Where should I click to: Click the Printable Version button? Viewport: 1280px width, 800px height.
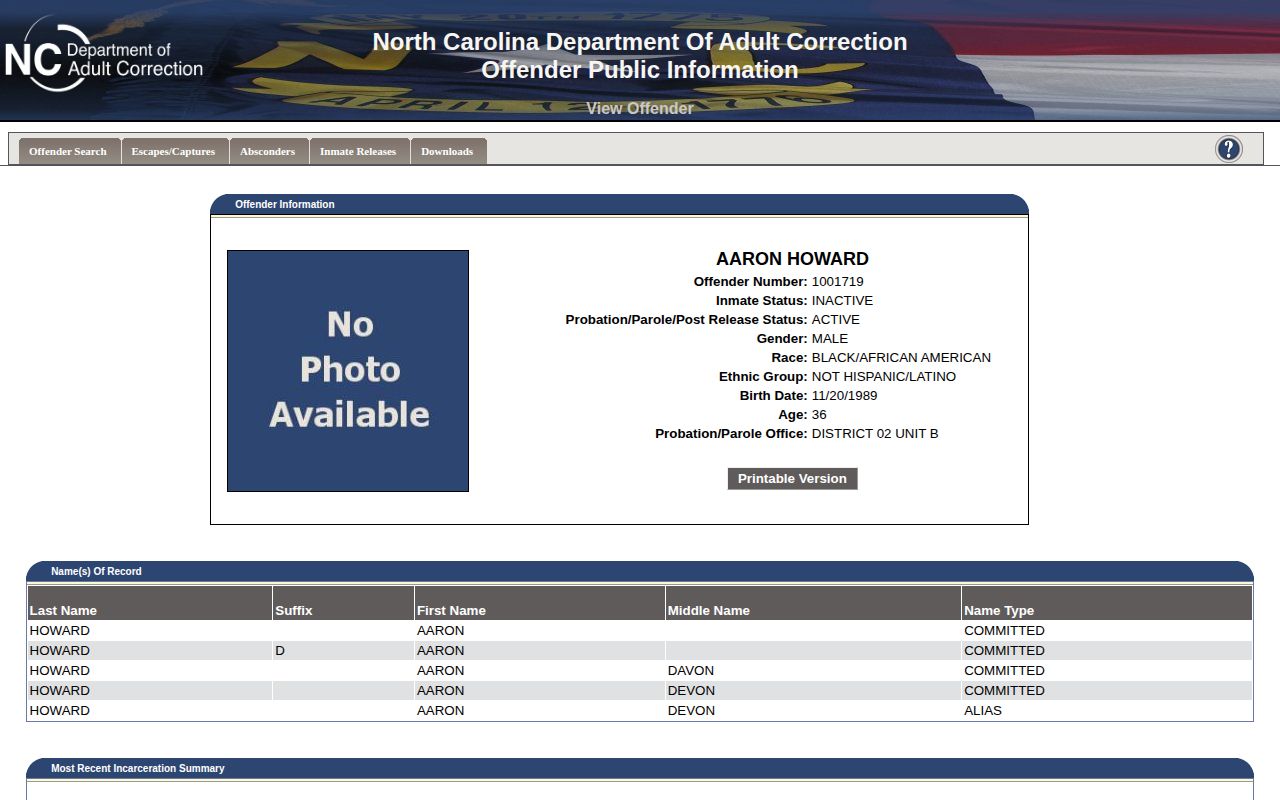click(x=792, y=479)
